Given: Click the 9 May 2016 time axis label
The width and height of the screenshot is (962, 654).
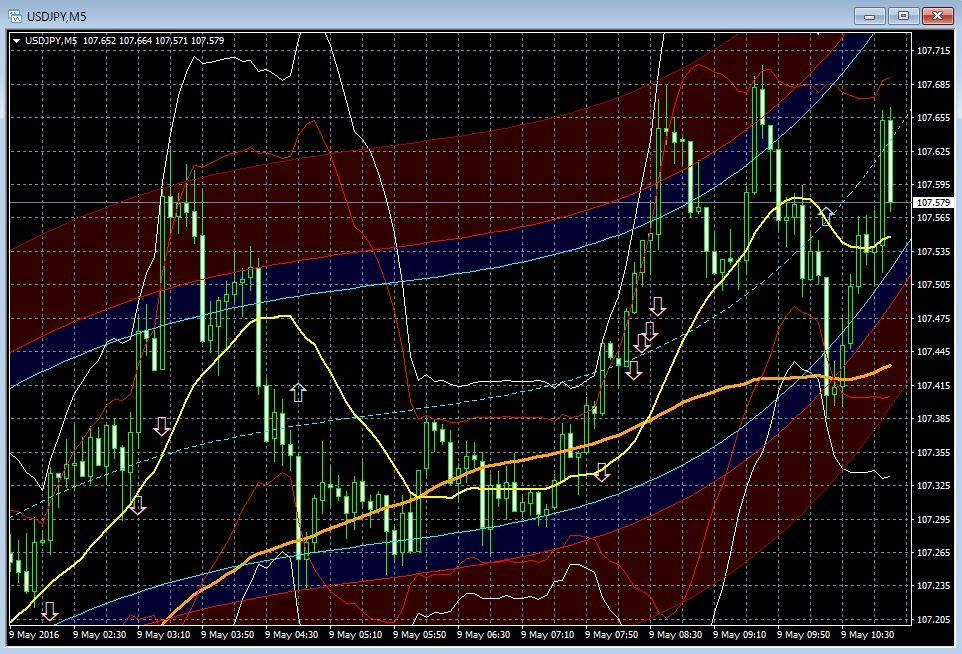Looking at the screenshot, I should click(x=35, y=634).
